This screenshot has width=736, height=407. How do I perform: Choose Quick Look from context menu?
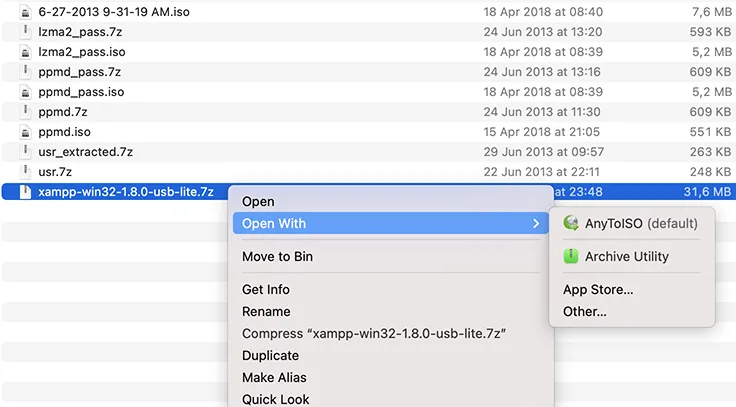(x=276, y=399)
